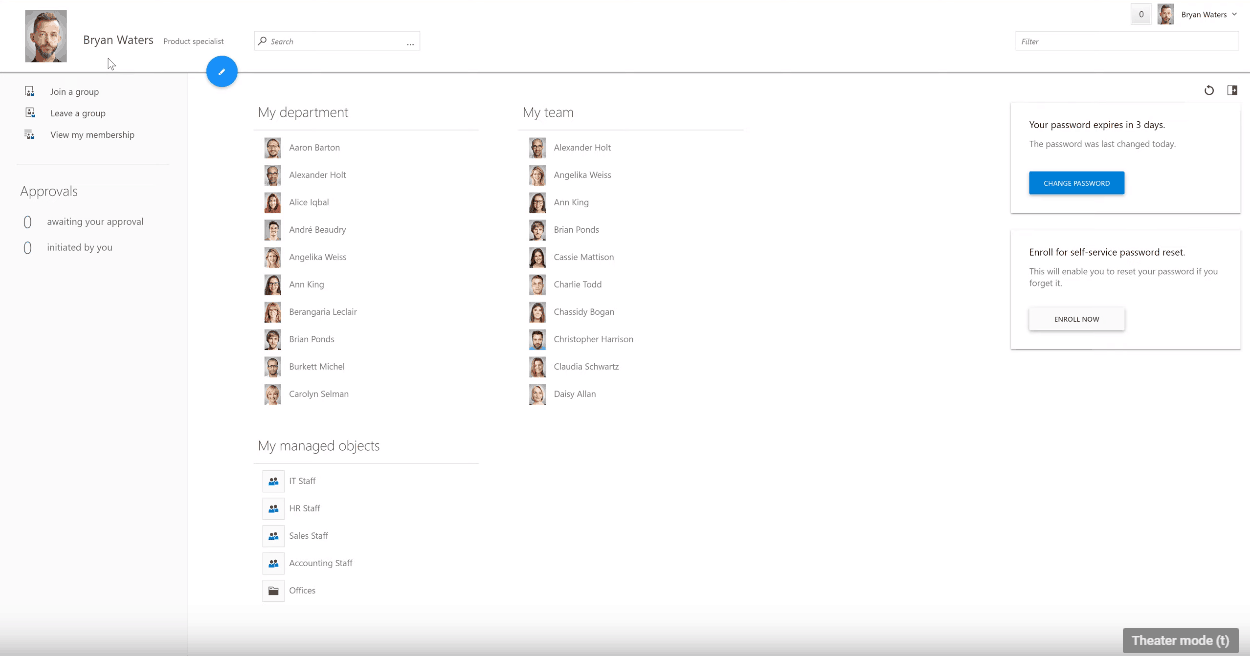Click the search magnifier icon
The width and height of the screenshot is (1250, 656).
point(262,42)
